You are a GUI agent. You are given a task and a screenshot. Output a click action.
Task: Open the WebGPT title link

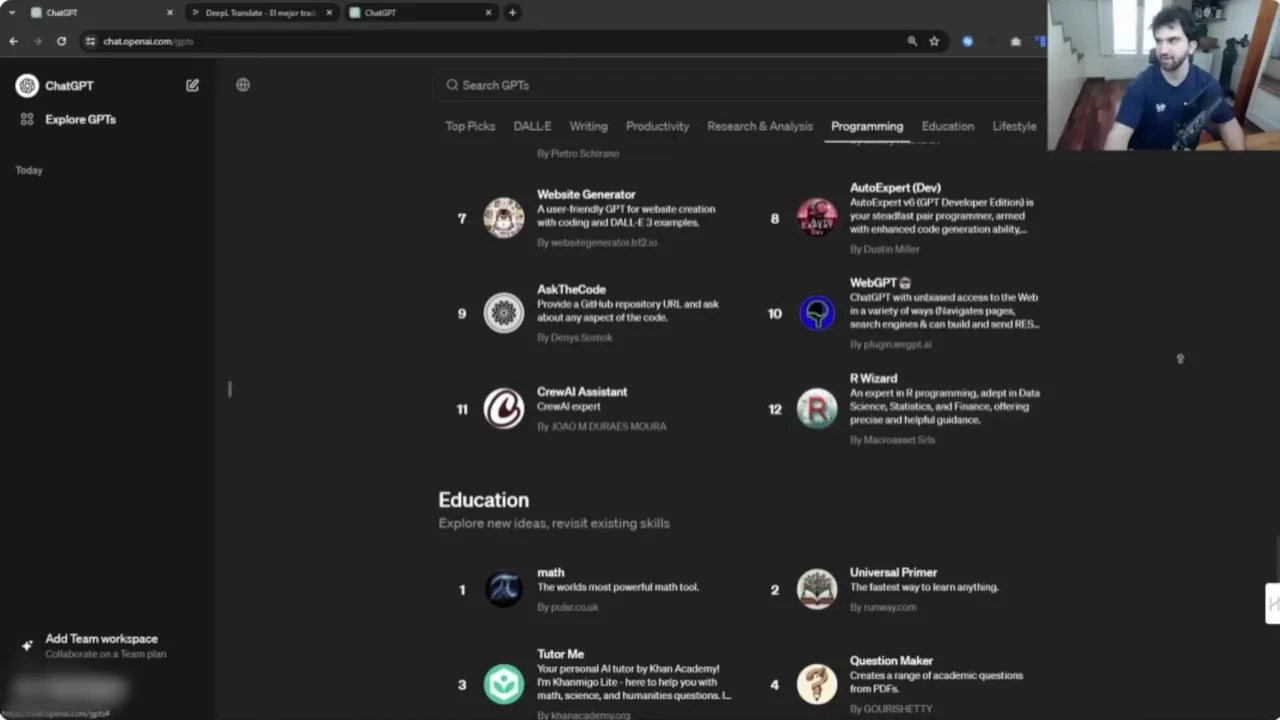coord(880,283)
